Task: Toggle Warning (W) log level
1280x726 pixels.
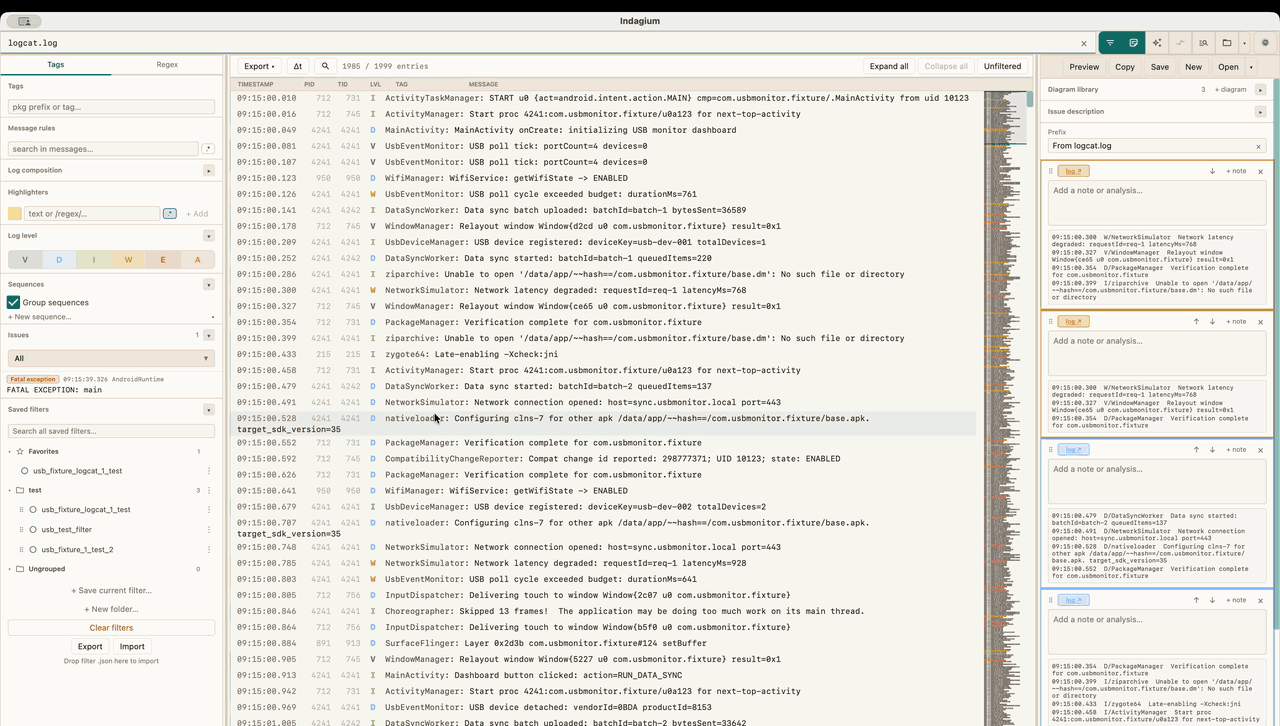Action: point(128,260)
